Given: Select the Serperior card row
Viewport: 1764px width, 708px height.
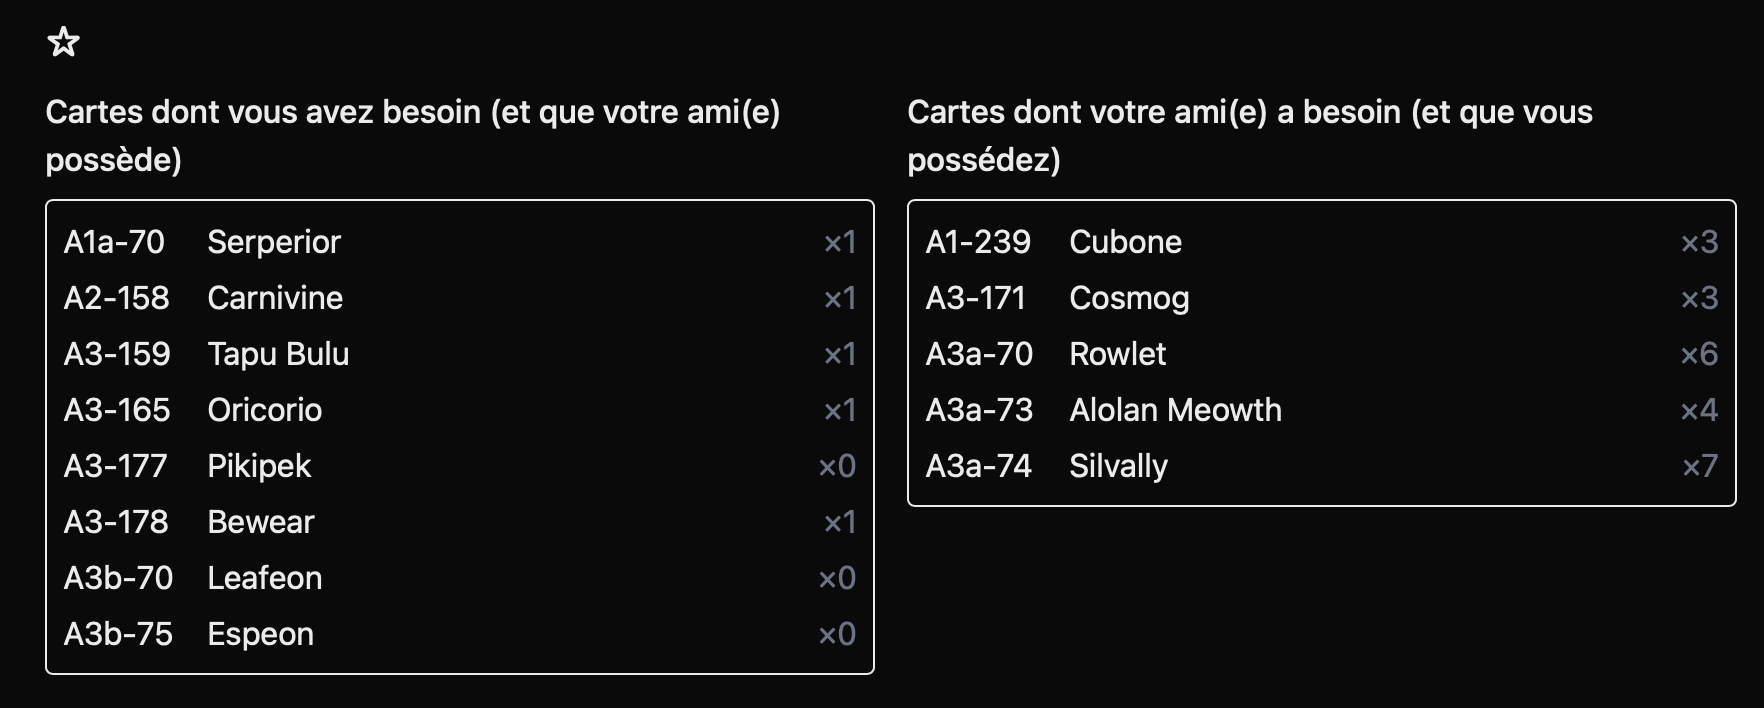Looking at the screenshot, I should coord(274,242).
